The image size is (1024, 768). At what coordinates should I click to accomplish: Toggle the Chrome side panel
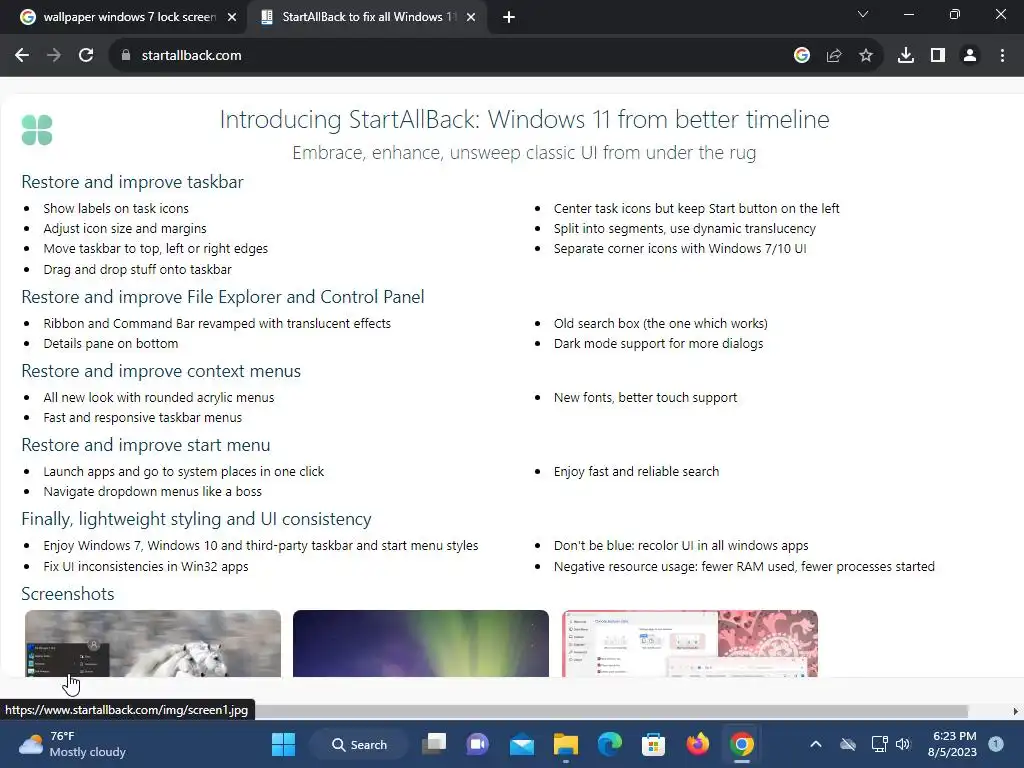[x=938, y=56]
